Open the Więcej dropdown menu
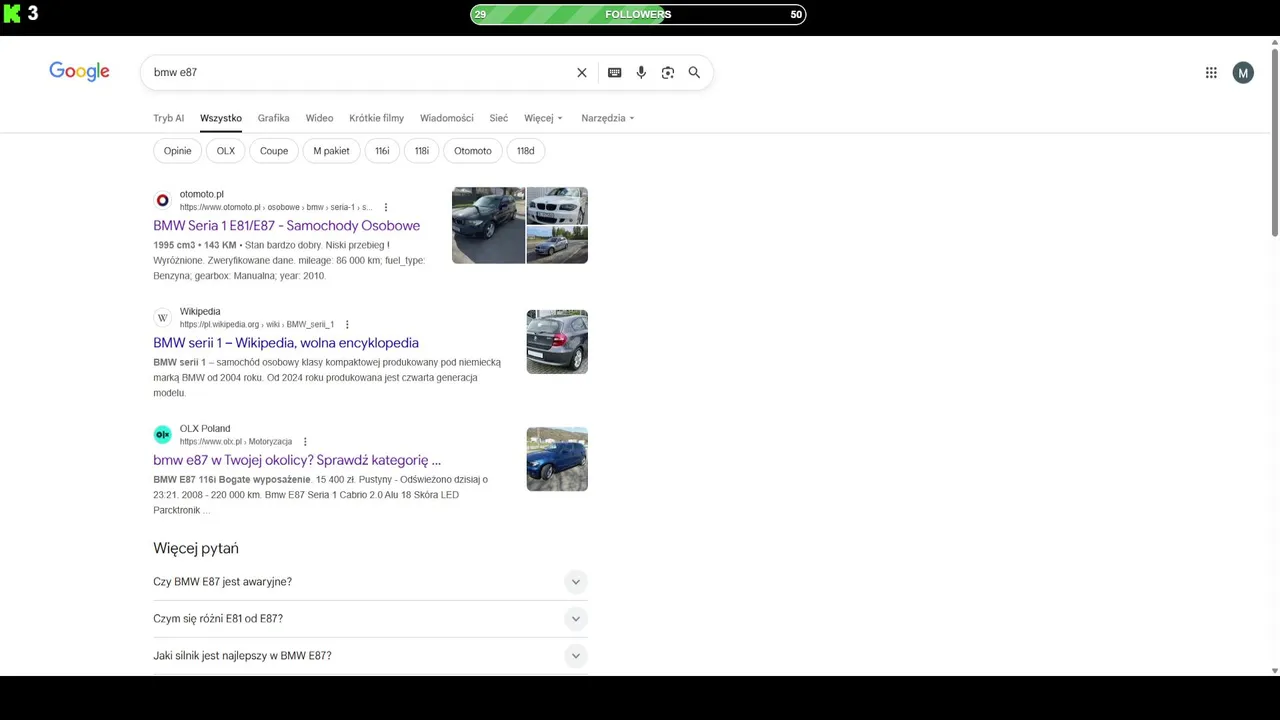1280x720 pixels. (543, 118)
